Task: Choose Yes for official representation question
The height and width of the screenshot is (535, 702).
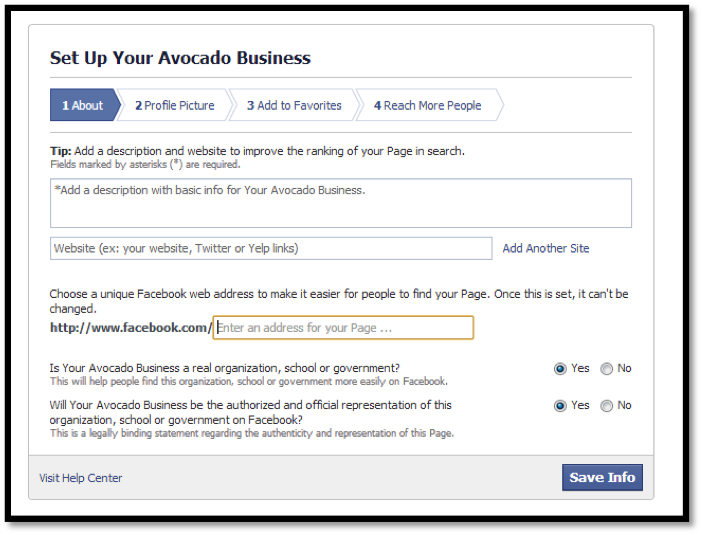Action: click(560, 406)
